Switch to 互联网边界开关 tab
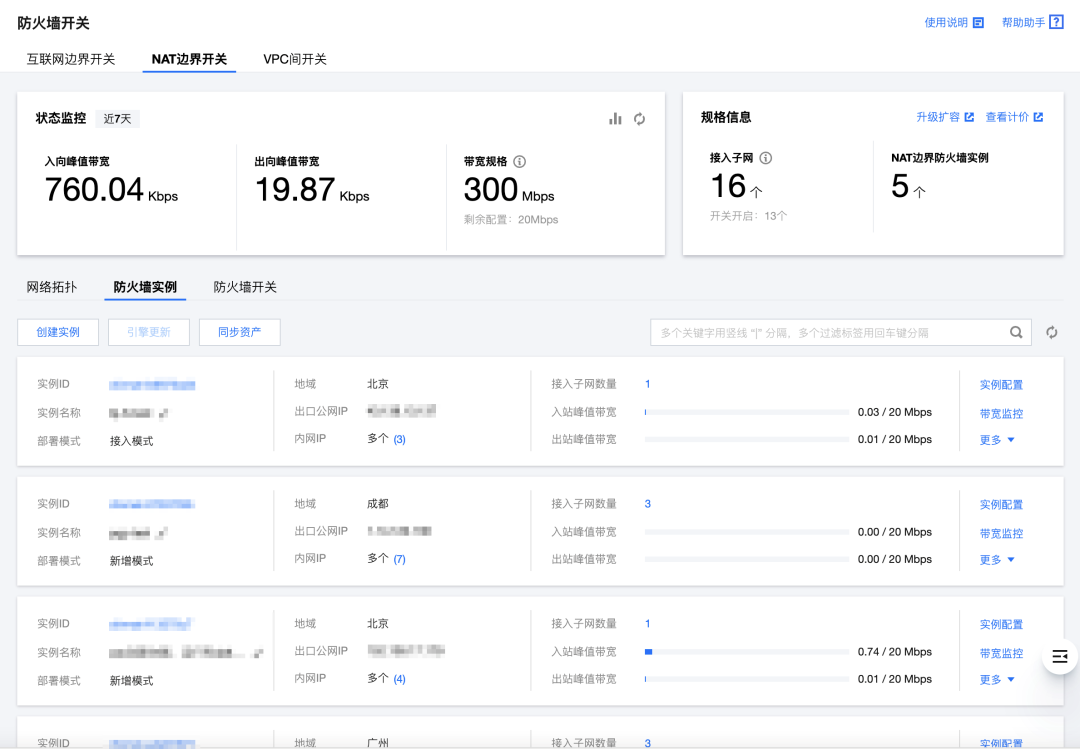 coord(71,59)
